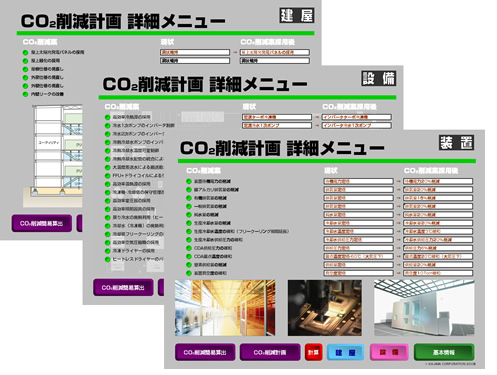The height and width of the screenshot is (375, 497).
Task: Click 採用後 field in 窒素供給量の削減 row
Action: click(438, 265)
